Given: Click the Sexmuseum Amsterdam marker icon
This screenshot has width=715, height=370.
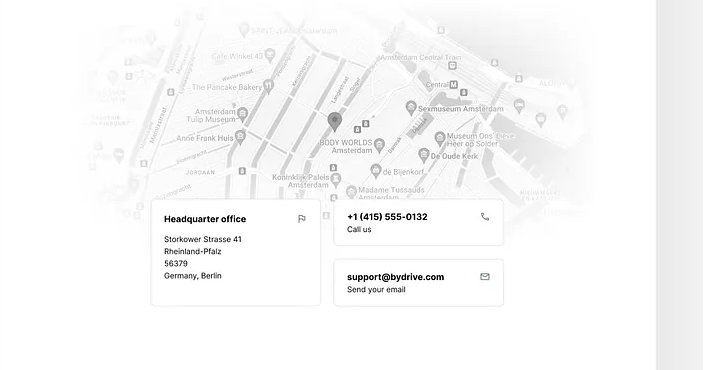Looking at the screenshot, I should coord(411,108).
